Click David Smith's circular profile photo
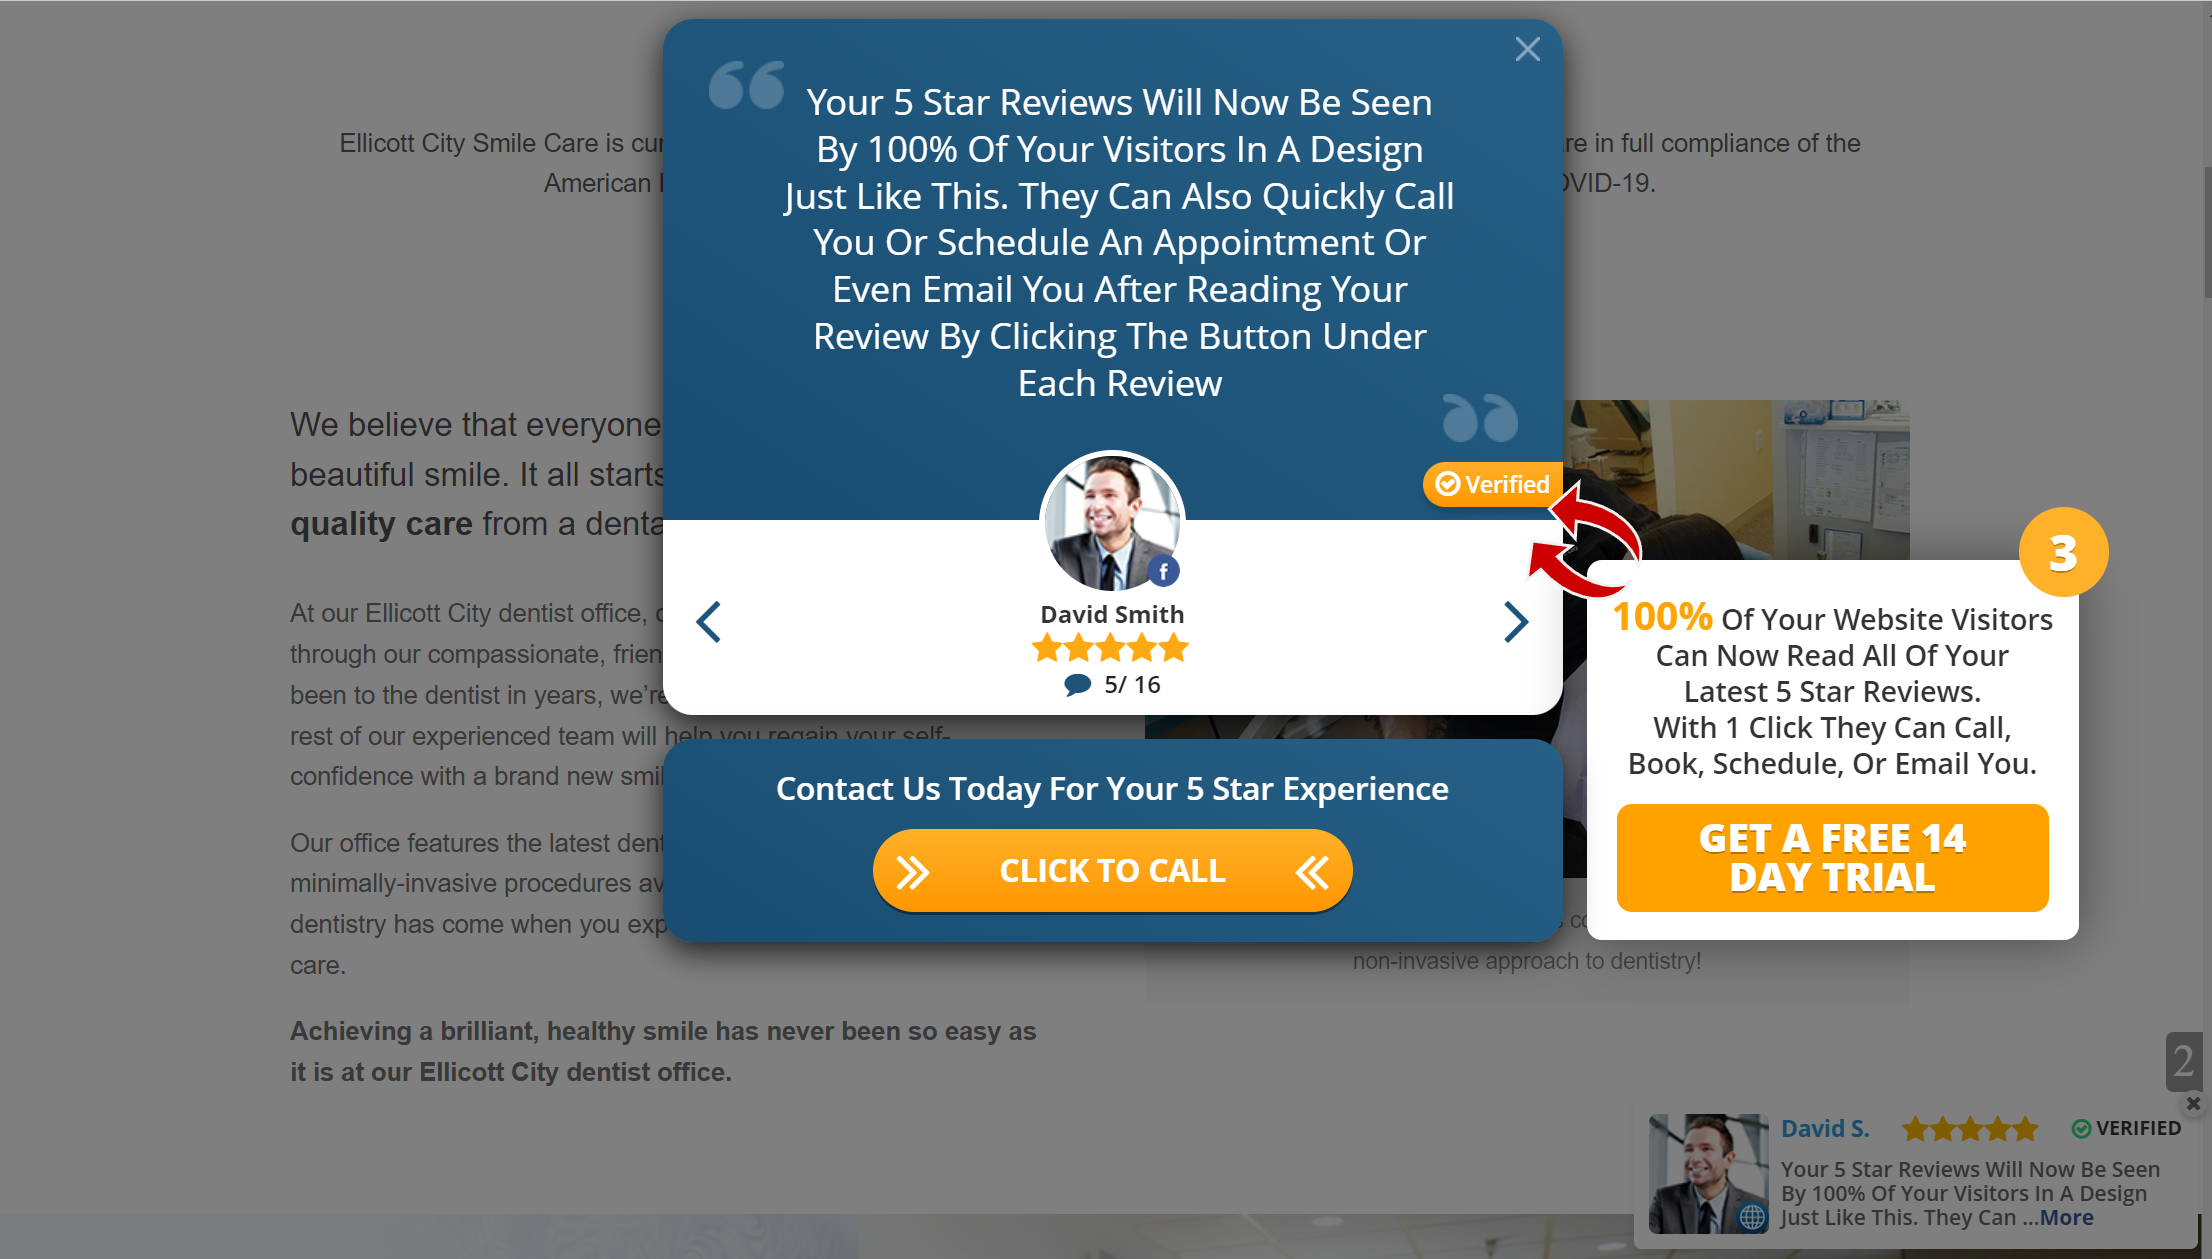This screenshot has width=2212, height=1259. pos(1112,522)
